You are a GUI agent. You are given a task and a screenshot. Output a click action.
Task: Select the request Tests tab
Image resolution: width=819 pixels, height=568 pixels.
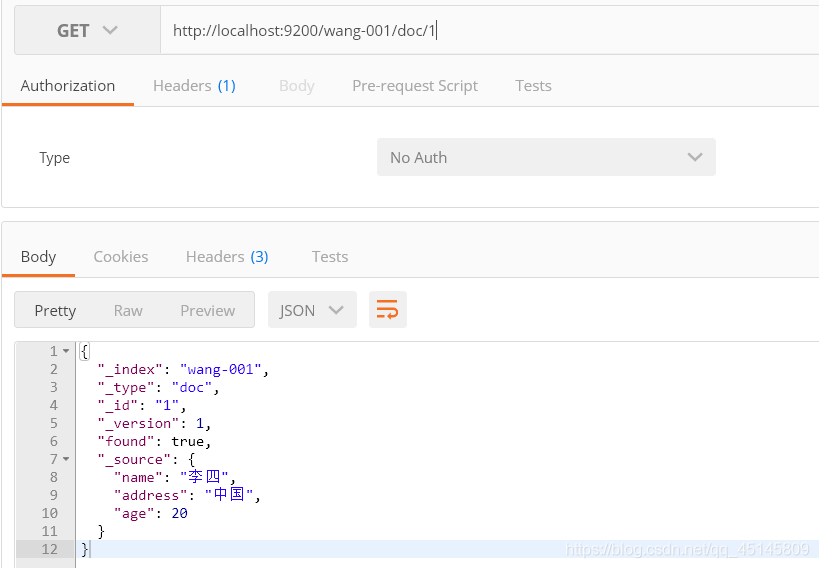tap(533, 86)
